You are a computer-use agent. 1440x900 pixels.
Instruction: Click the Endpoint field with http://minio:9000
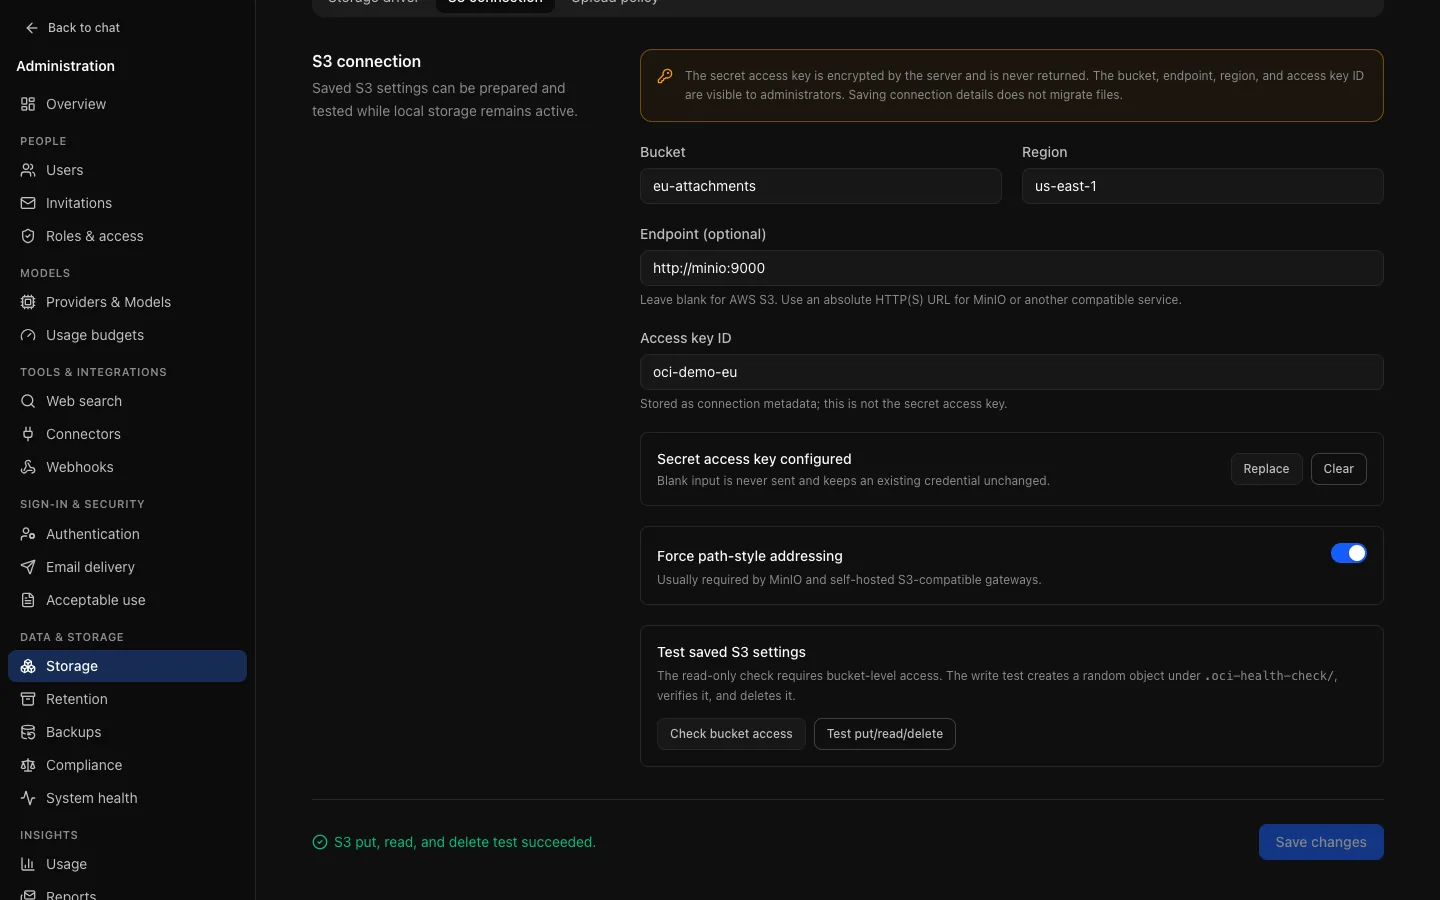(1011, 268)
